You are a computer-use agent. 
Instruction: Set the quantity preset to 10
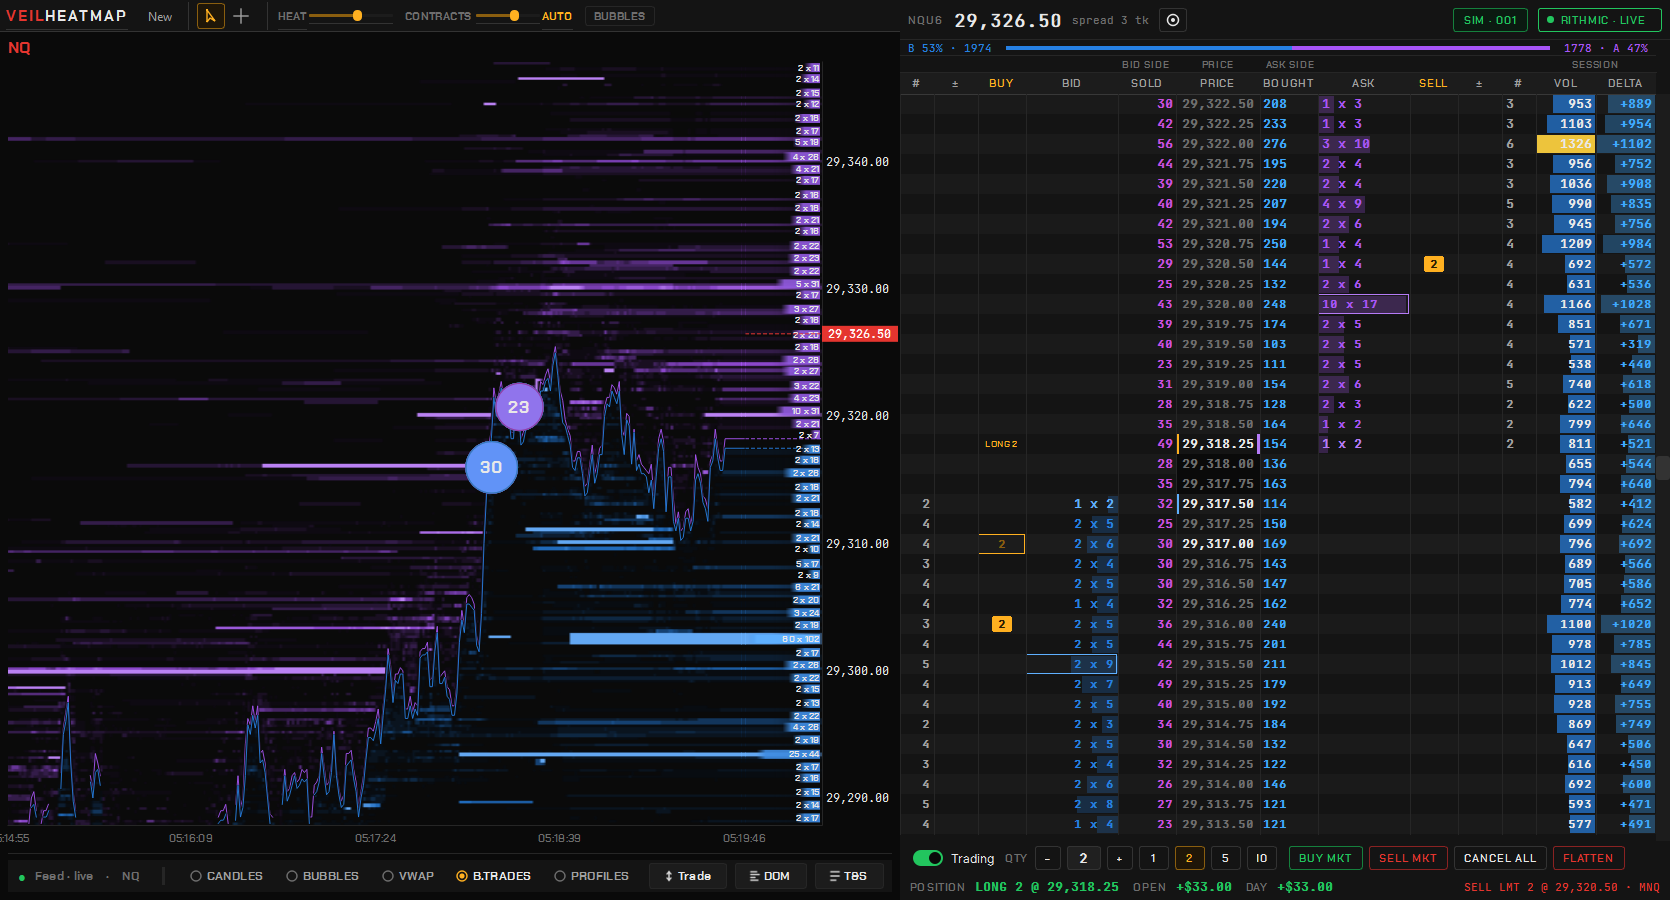coord(1261,858)
